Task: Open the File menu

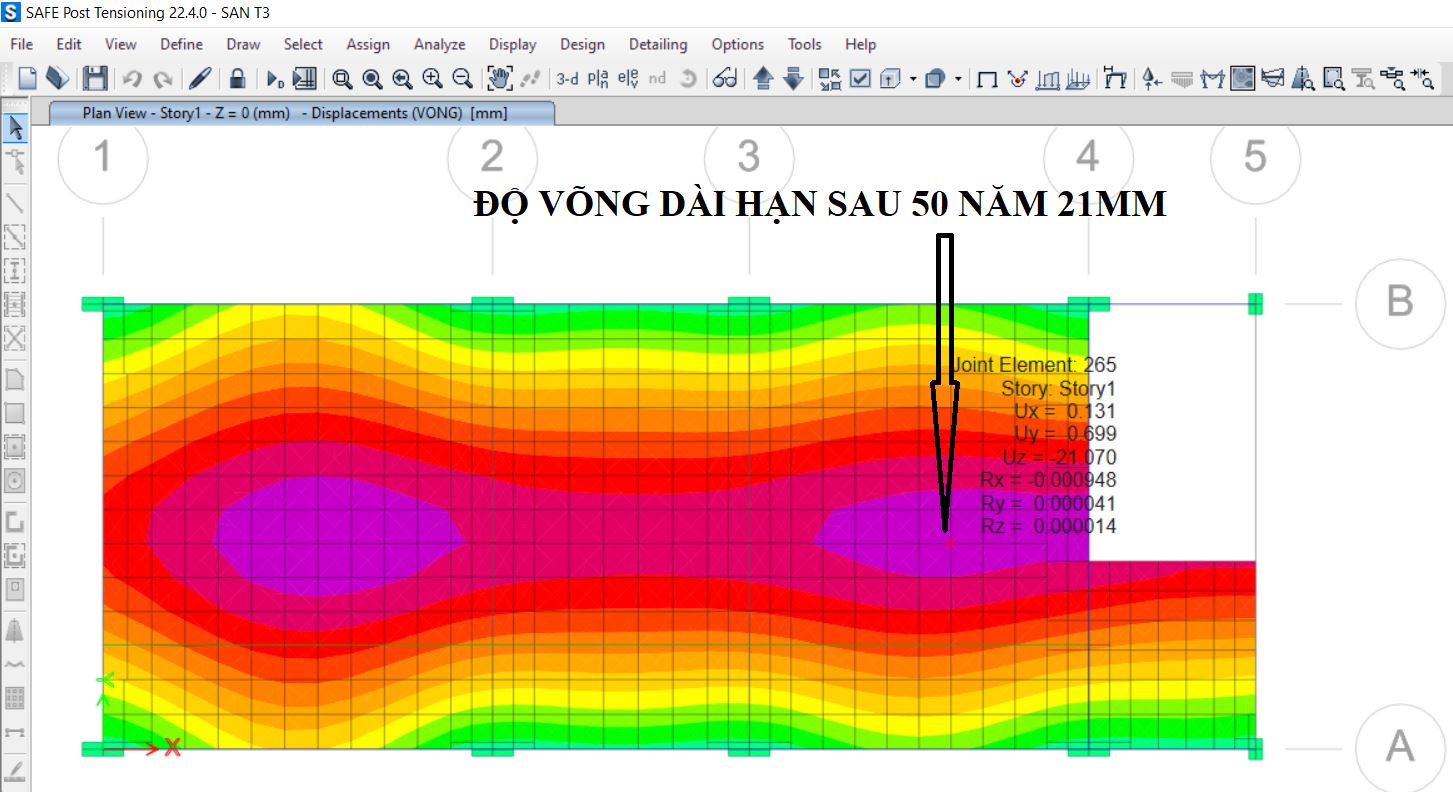Action: point(21,44)
